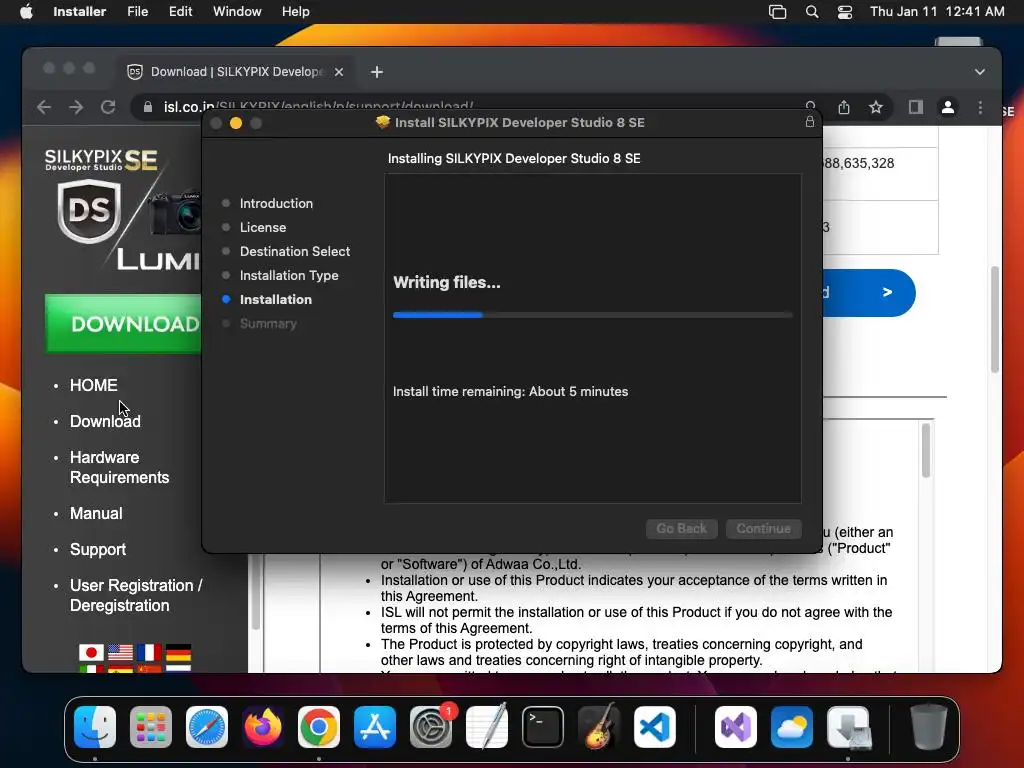This screenshot has width=1024, height=768.
Task: Expand Chrome's tab search chevron
Action: pyautogui.click(x=980, y=72)
